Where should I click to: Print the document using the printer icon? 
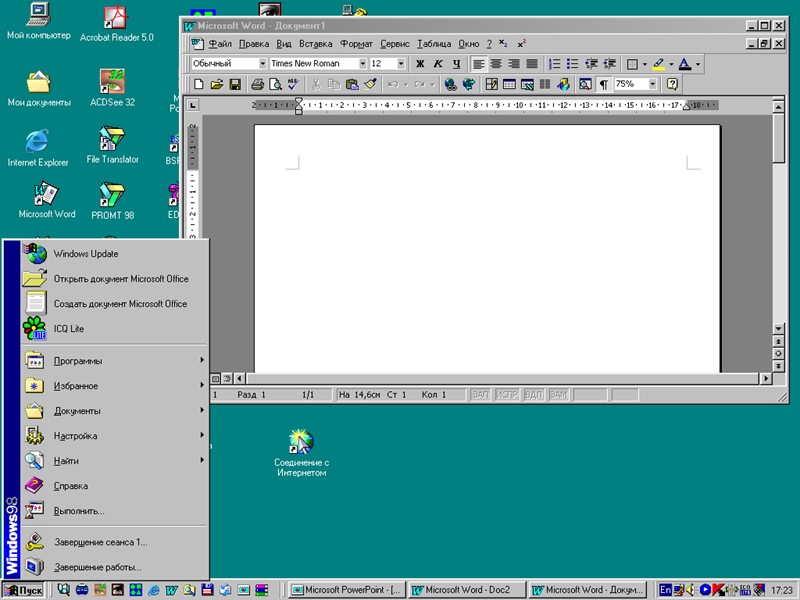pyautogui.click(x=258, y=84)
